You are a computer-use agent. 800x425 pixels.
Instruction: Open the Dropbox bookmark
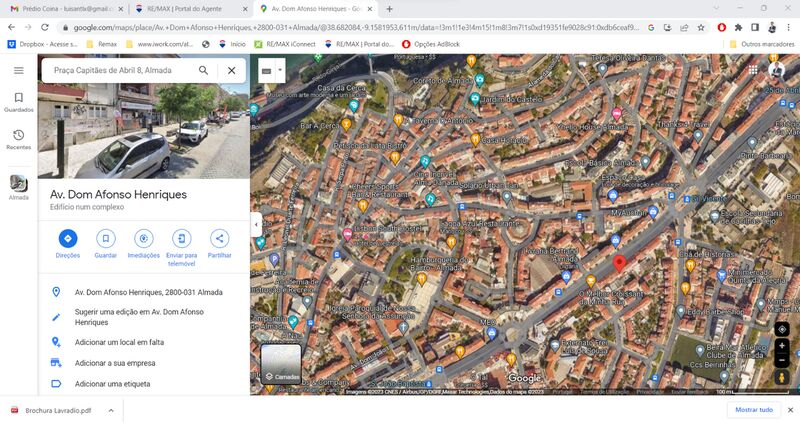coord(43,44)
